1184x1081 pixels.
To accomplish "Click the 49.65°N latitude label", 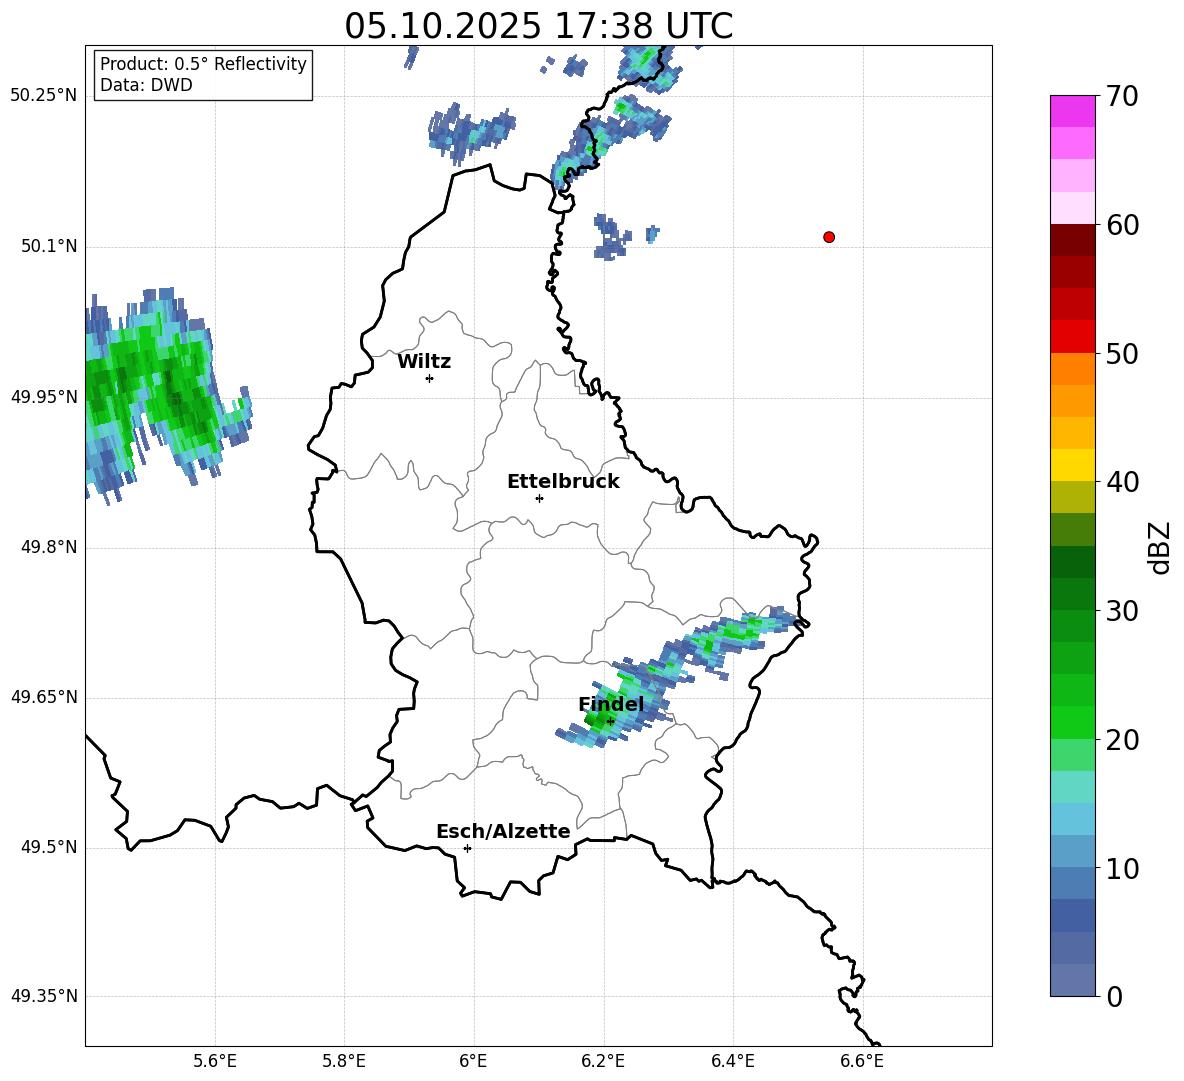I will click(44, 696).
